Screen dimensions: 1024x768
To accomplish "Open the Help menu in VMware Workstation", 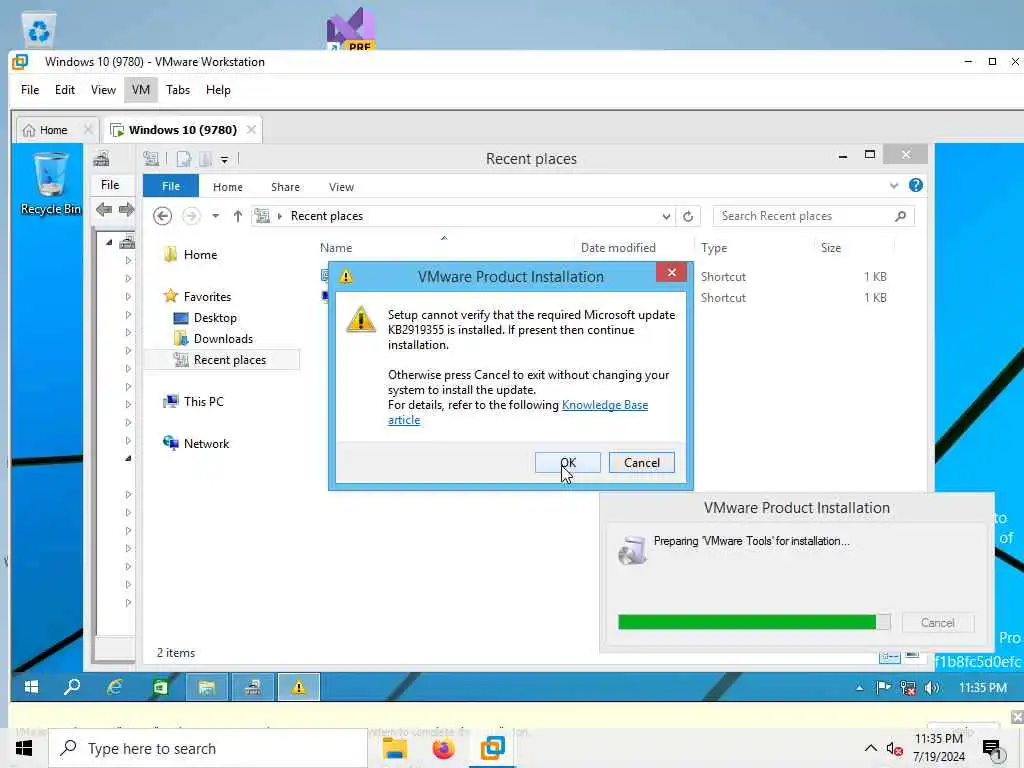I will (x=218, y=90).
